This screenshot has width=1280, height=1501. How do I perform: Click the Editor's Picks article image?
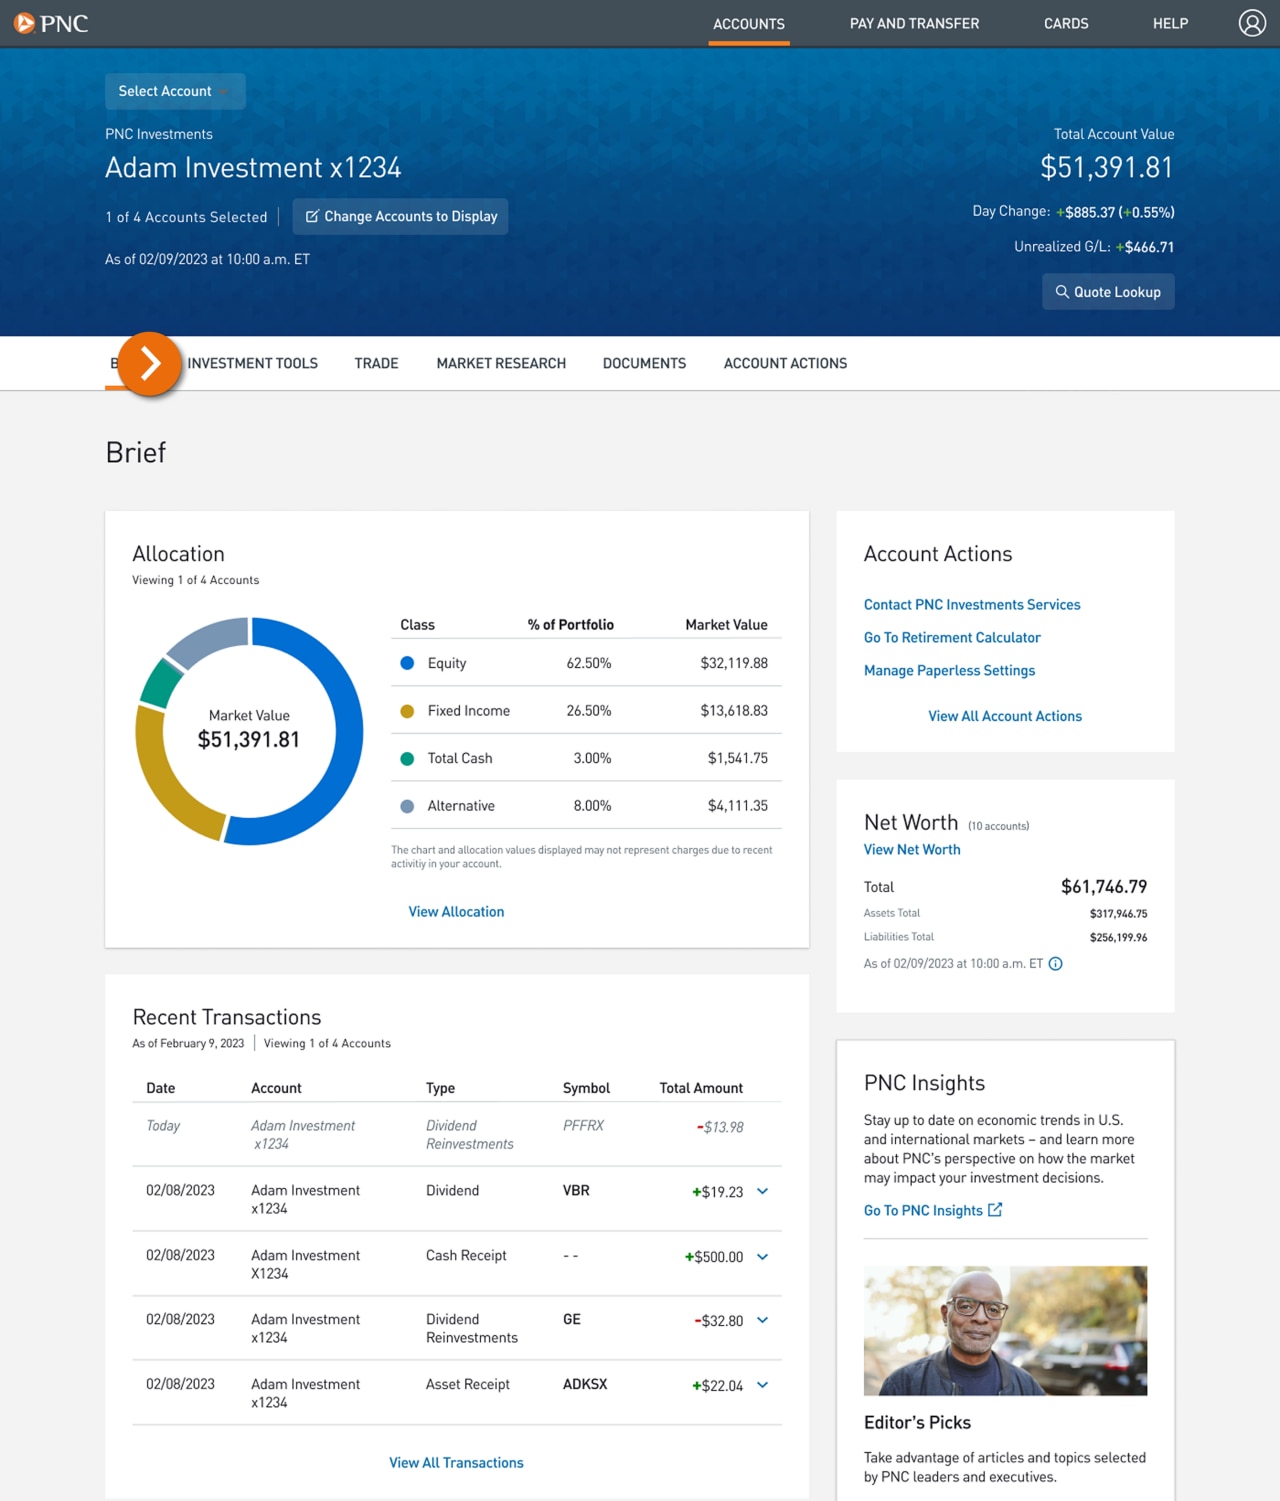pos(1005,1330)
